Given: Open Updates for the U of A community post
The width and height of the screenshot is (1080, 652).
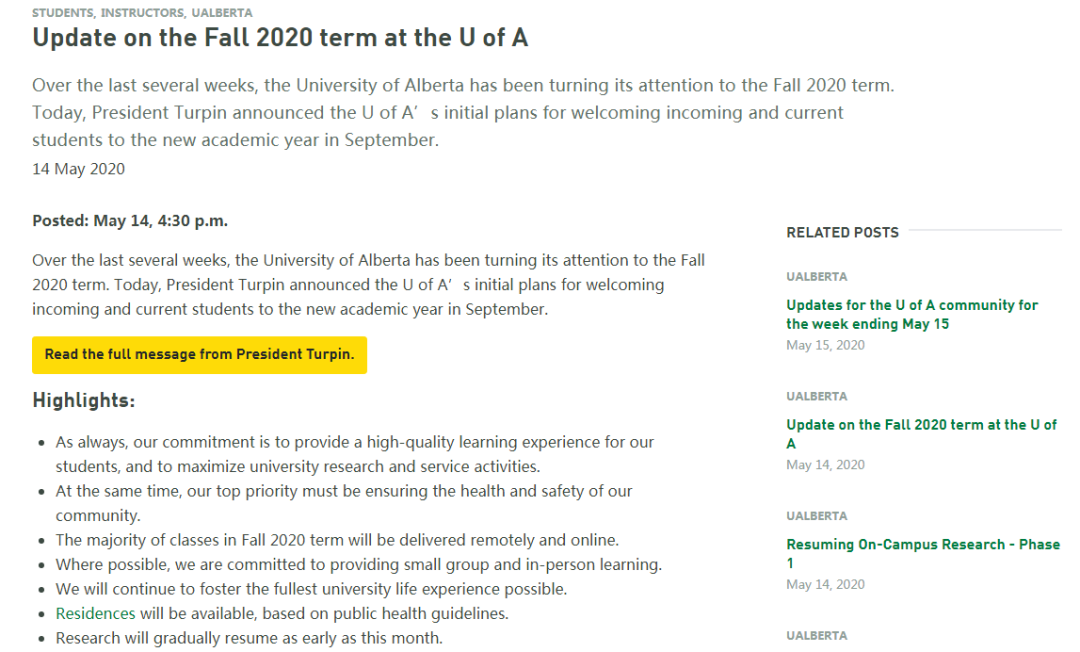Looking at the screenshot, I should pyautogui.click(x=911, y=314).
